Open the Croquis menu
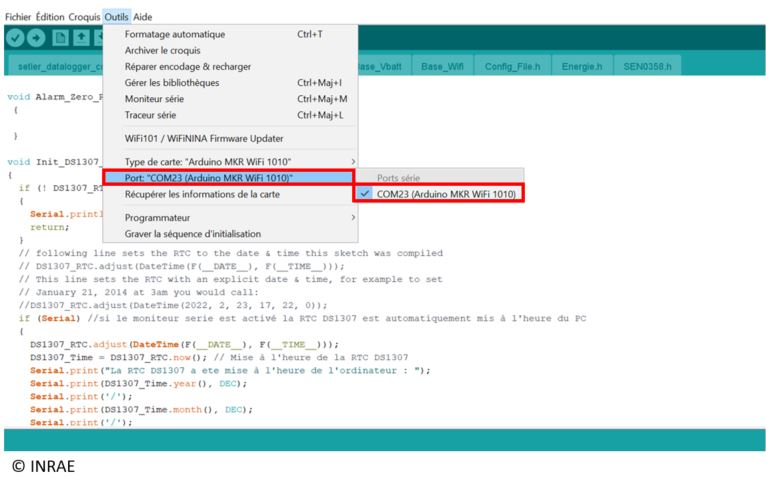This screenshot has height=477, width=766. pos(84,17)
